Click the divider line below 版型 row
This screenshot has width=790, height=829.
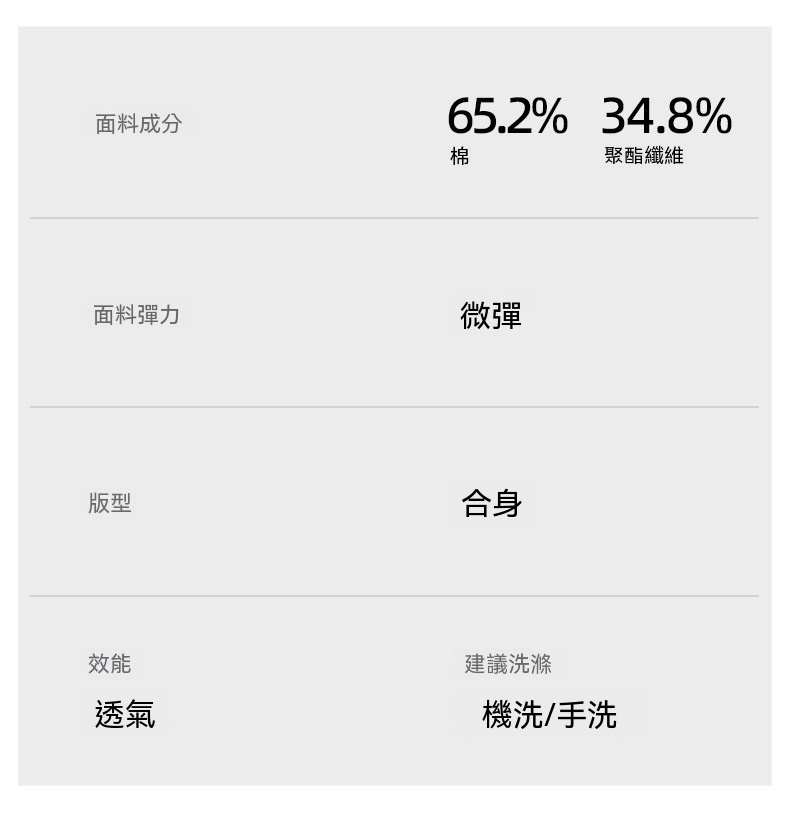(394, 596)
